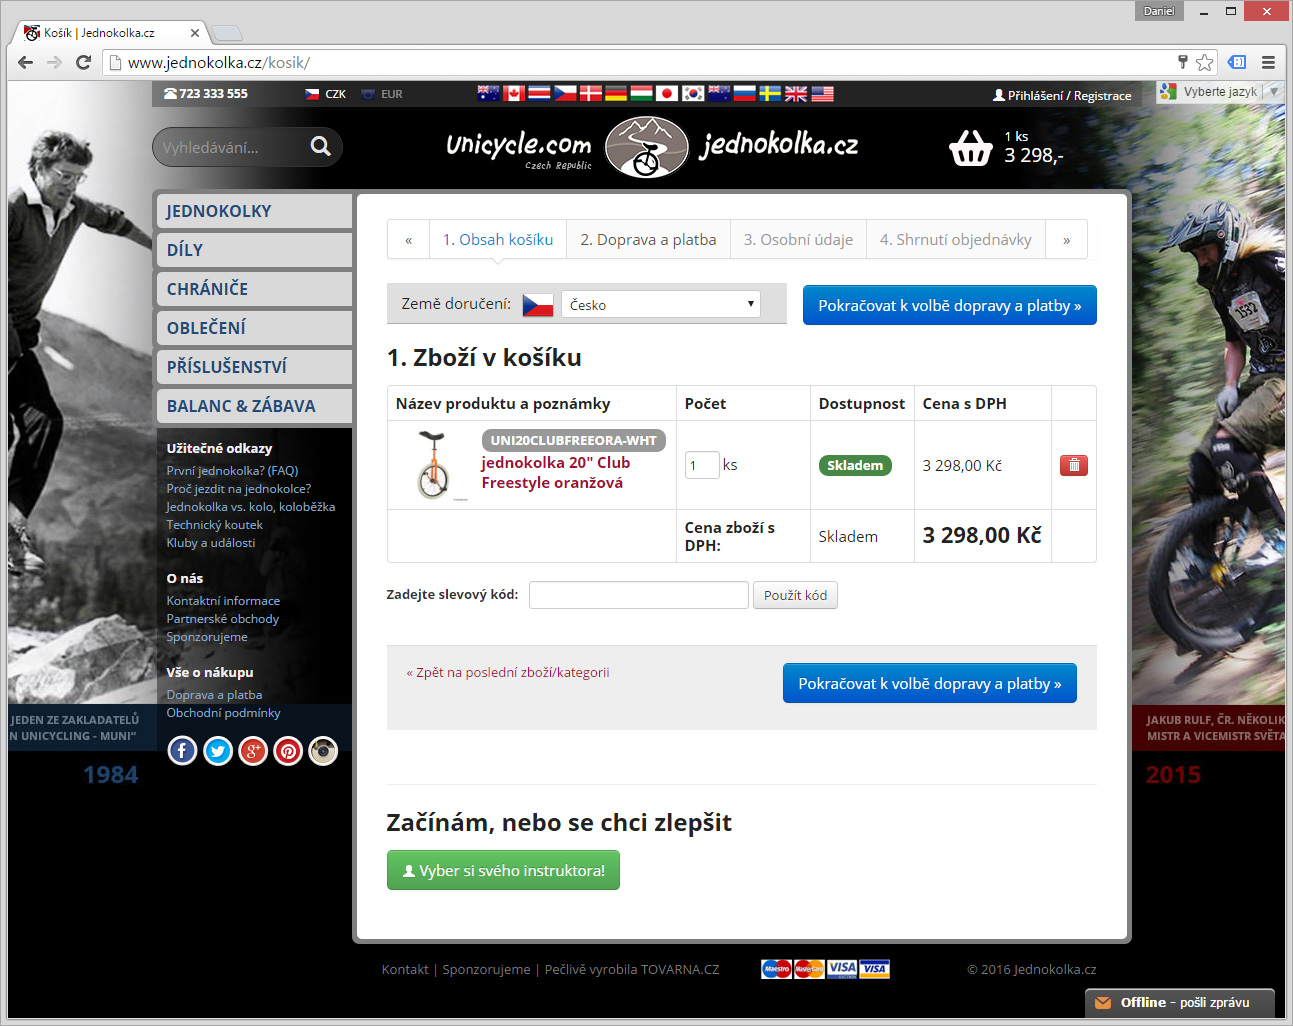Select the Hungarian flag

pyautogui.click(x=642, y=93)
